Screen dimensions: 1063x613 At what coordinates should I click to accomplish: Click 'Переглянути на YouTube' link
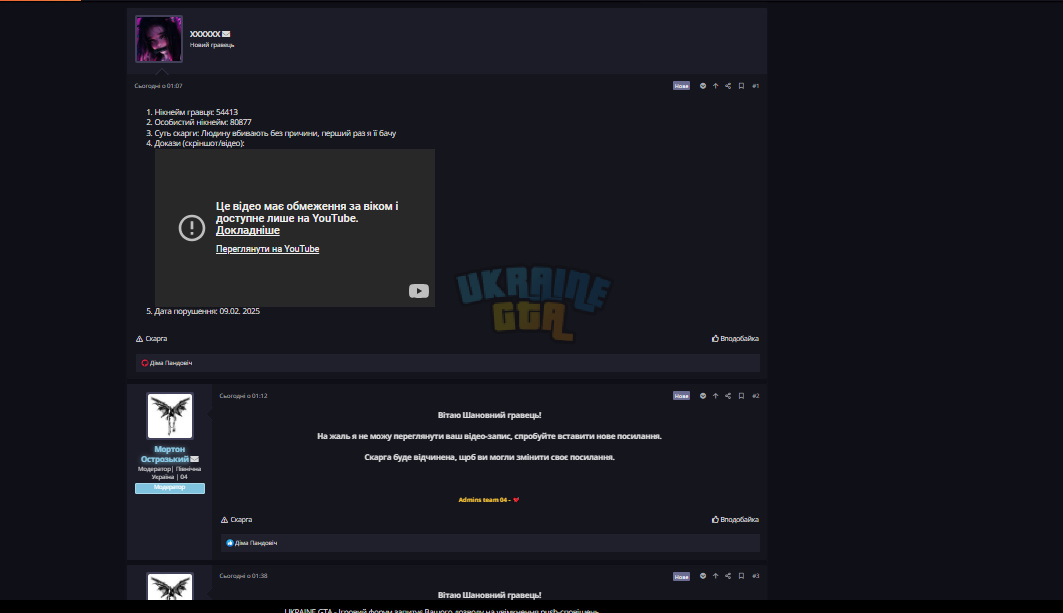coord(267,249)
